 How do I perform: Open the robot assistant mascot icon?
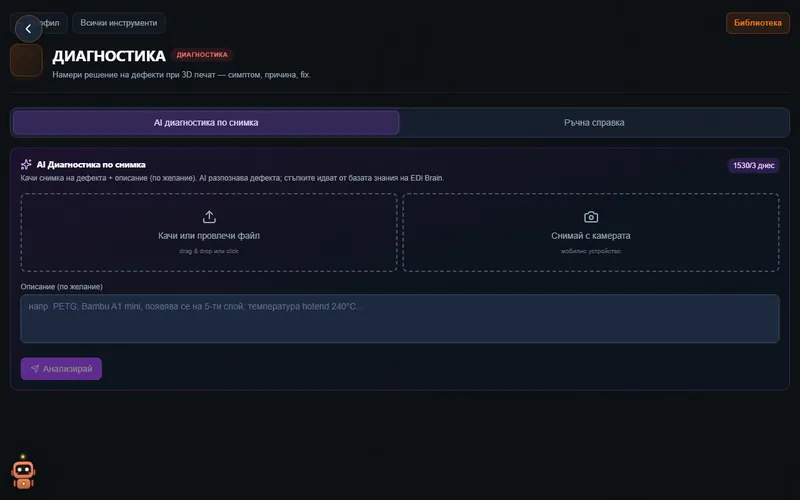coord(23,472)
